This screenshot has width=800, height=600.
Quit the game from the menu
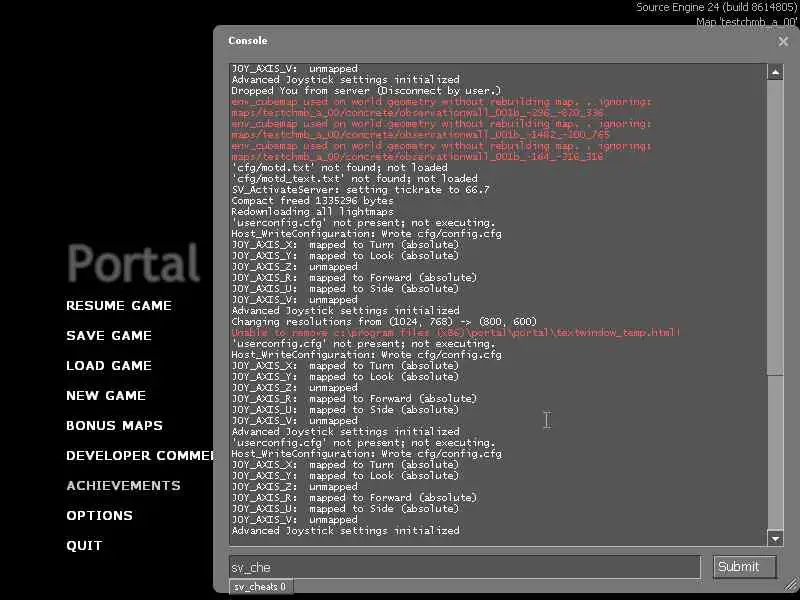(x=84, y=546)
